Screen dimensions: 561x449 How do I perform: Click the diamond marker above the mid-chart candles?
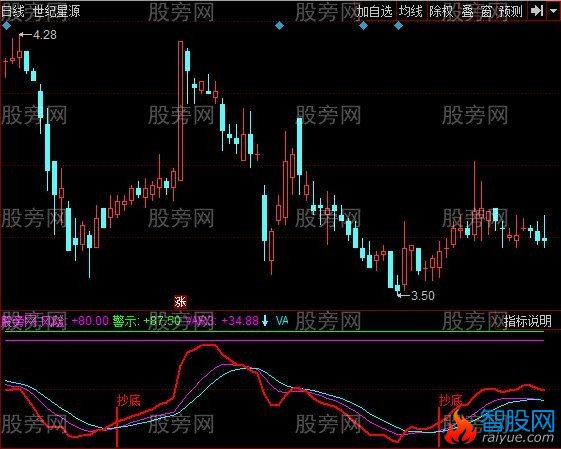pyautogui.click(x=279, y=25)
